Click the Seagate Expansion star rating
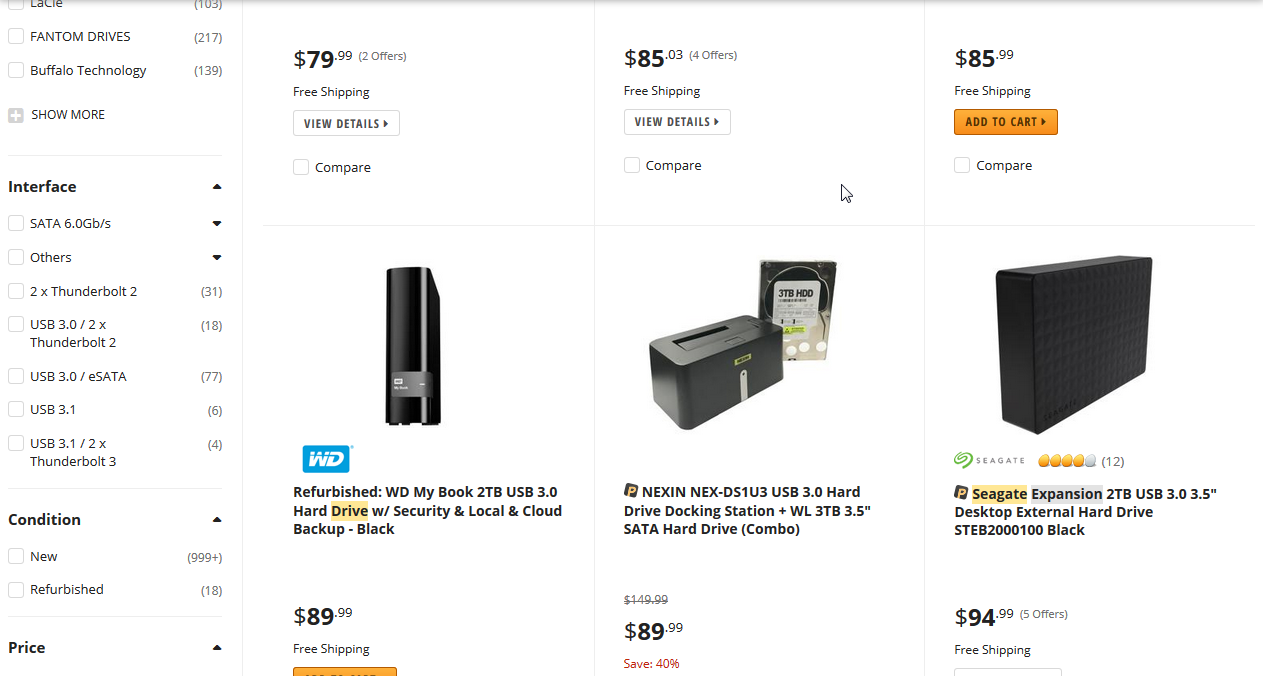 (x=1067, y=461)
